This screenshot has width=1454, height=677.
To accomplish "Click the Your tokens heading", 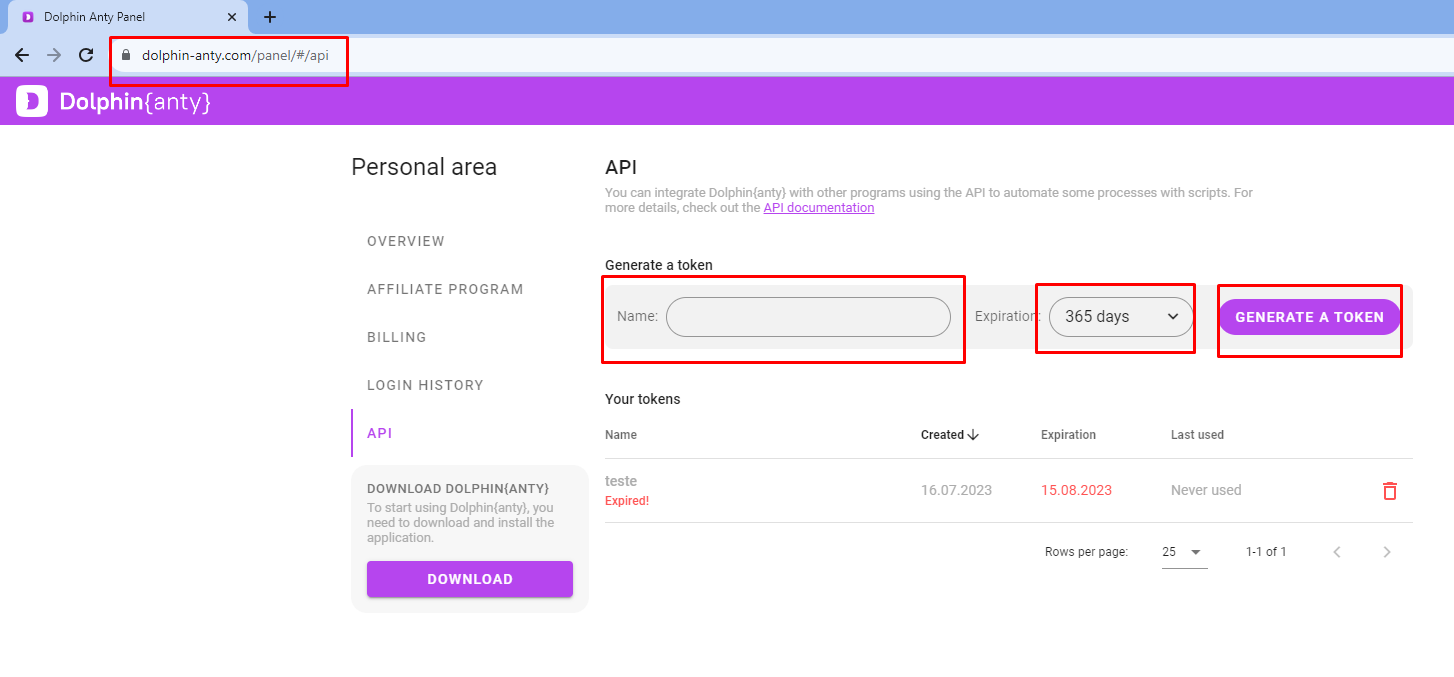I will pos(642,399).
